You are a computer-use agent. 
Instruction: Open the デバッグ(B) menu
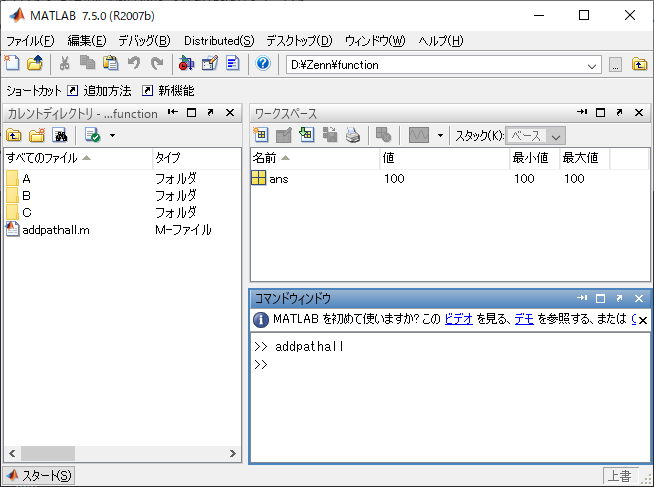tap(144, 41)
